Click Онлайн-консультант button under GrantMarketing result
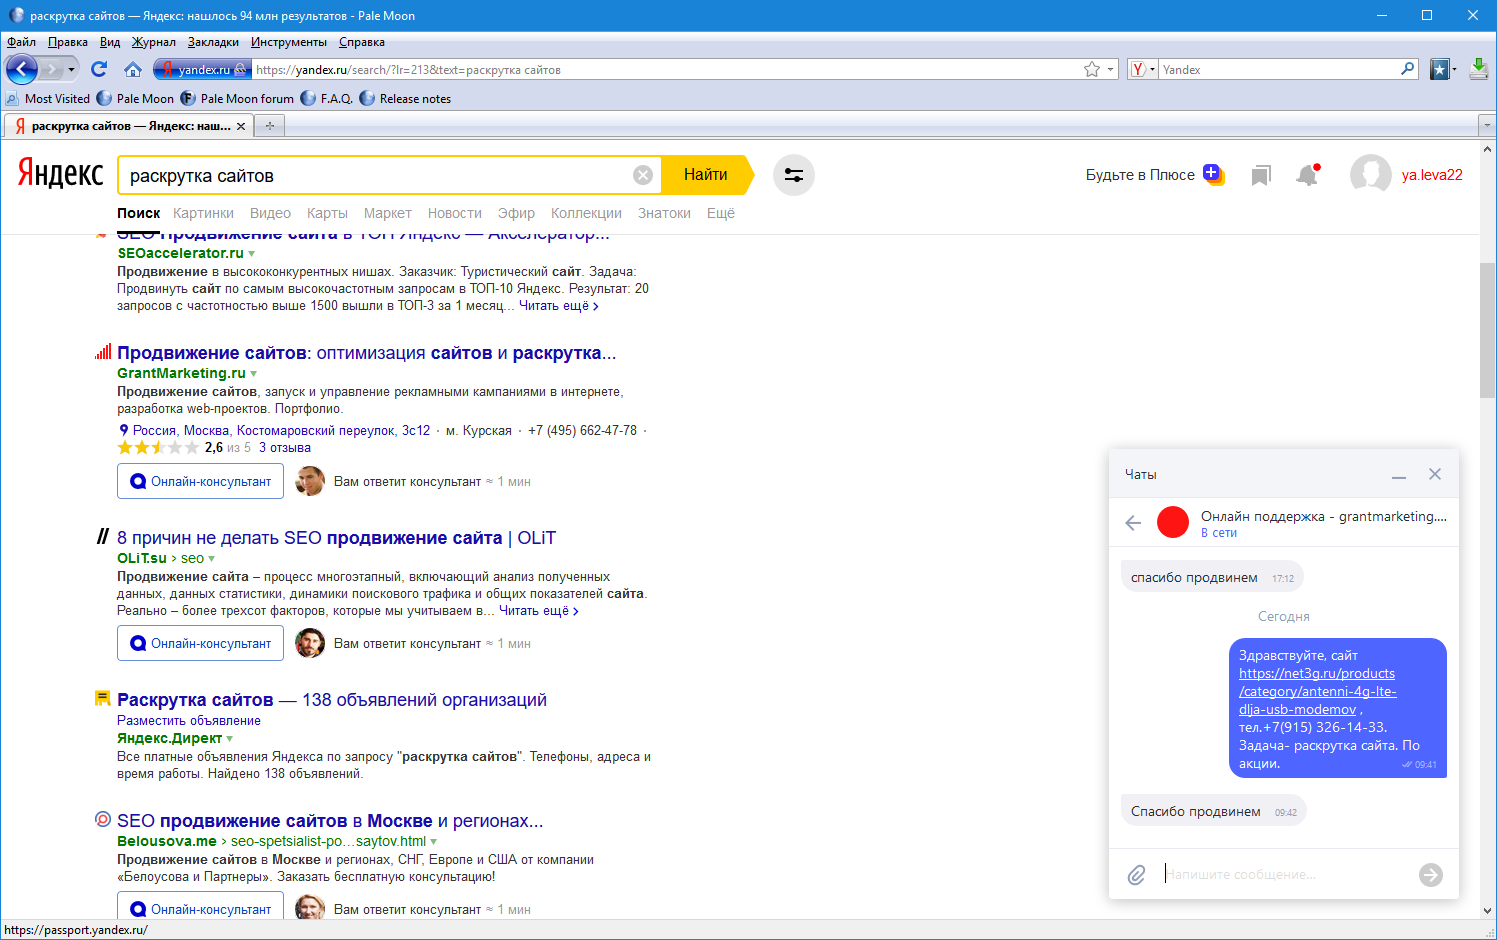1497x940 pixels. [200, 481]
